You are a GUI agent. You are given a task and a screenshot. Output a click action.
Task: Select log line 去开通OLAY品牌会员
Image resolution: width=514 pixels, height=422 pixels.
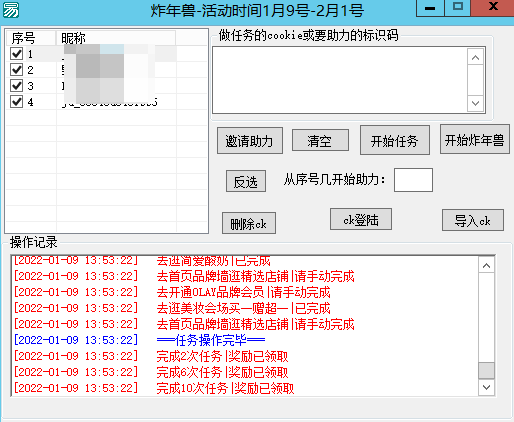(243, 292)
